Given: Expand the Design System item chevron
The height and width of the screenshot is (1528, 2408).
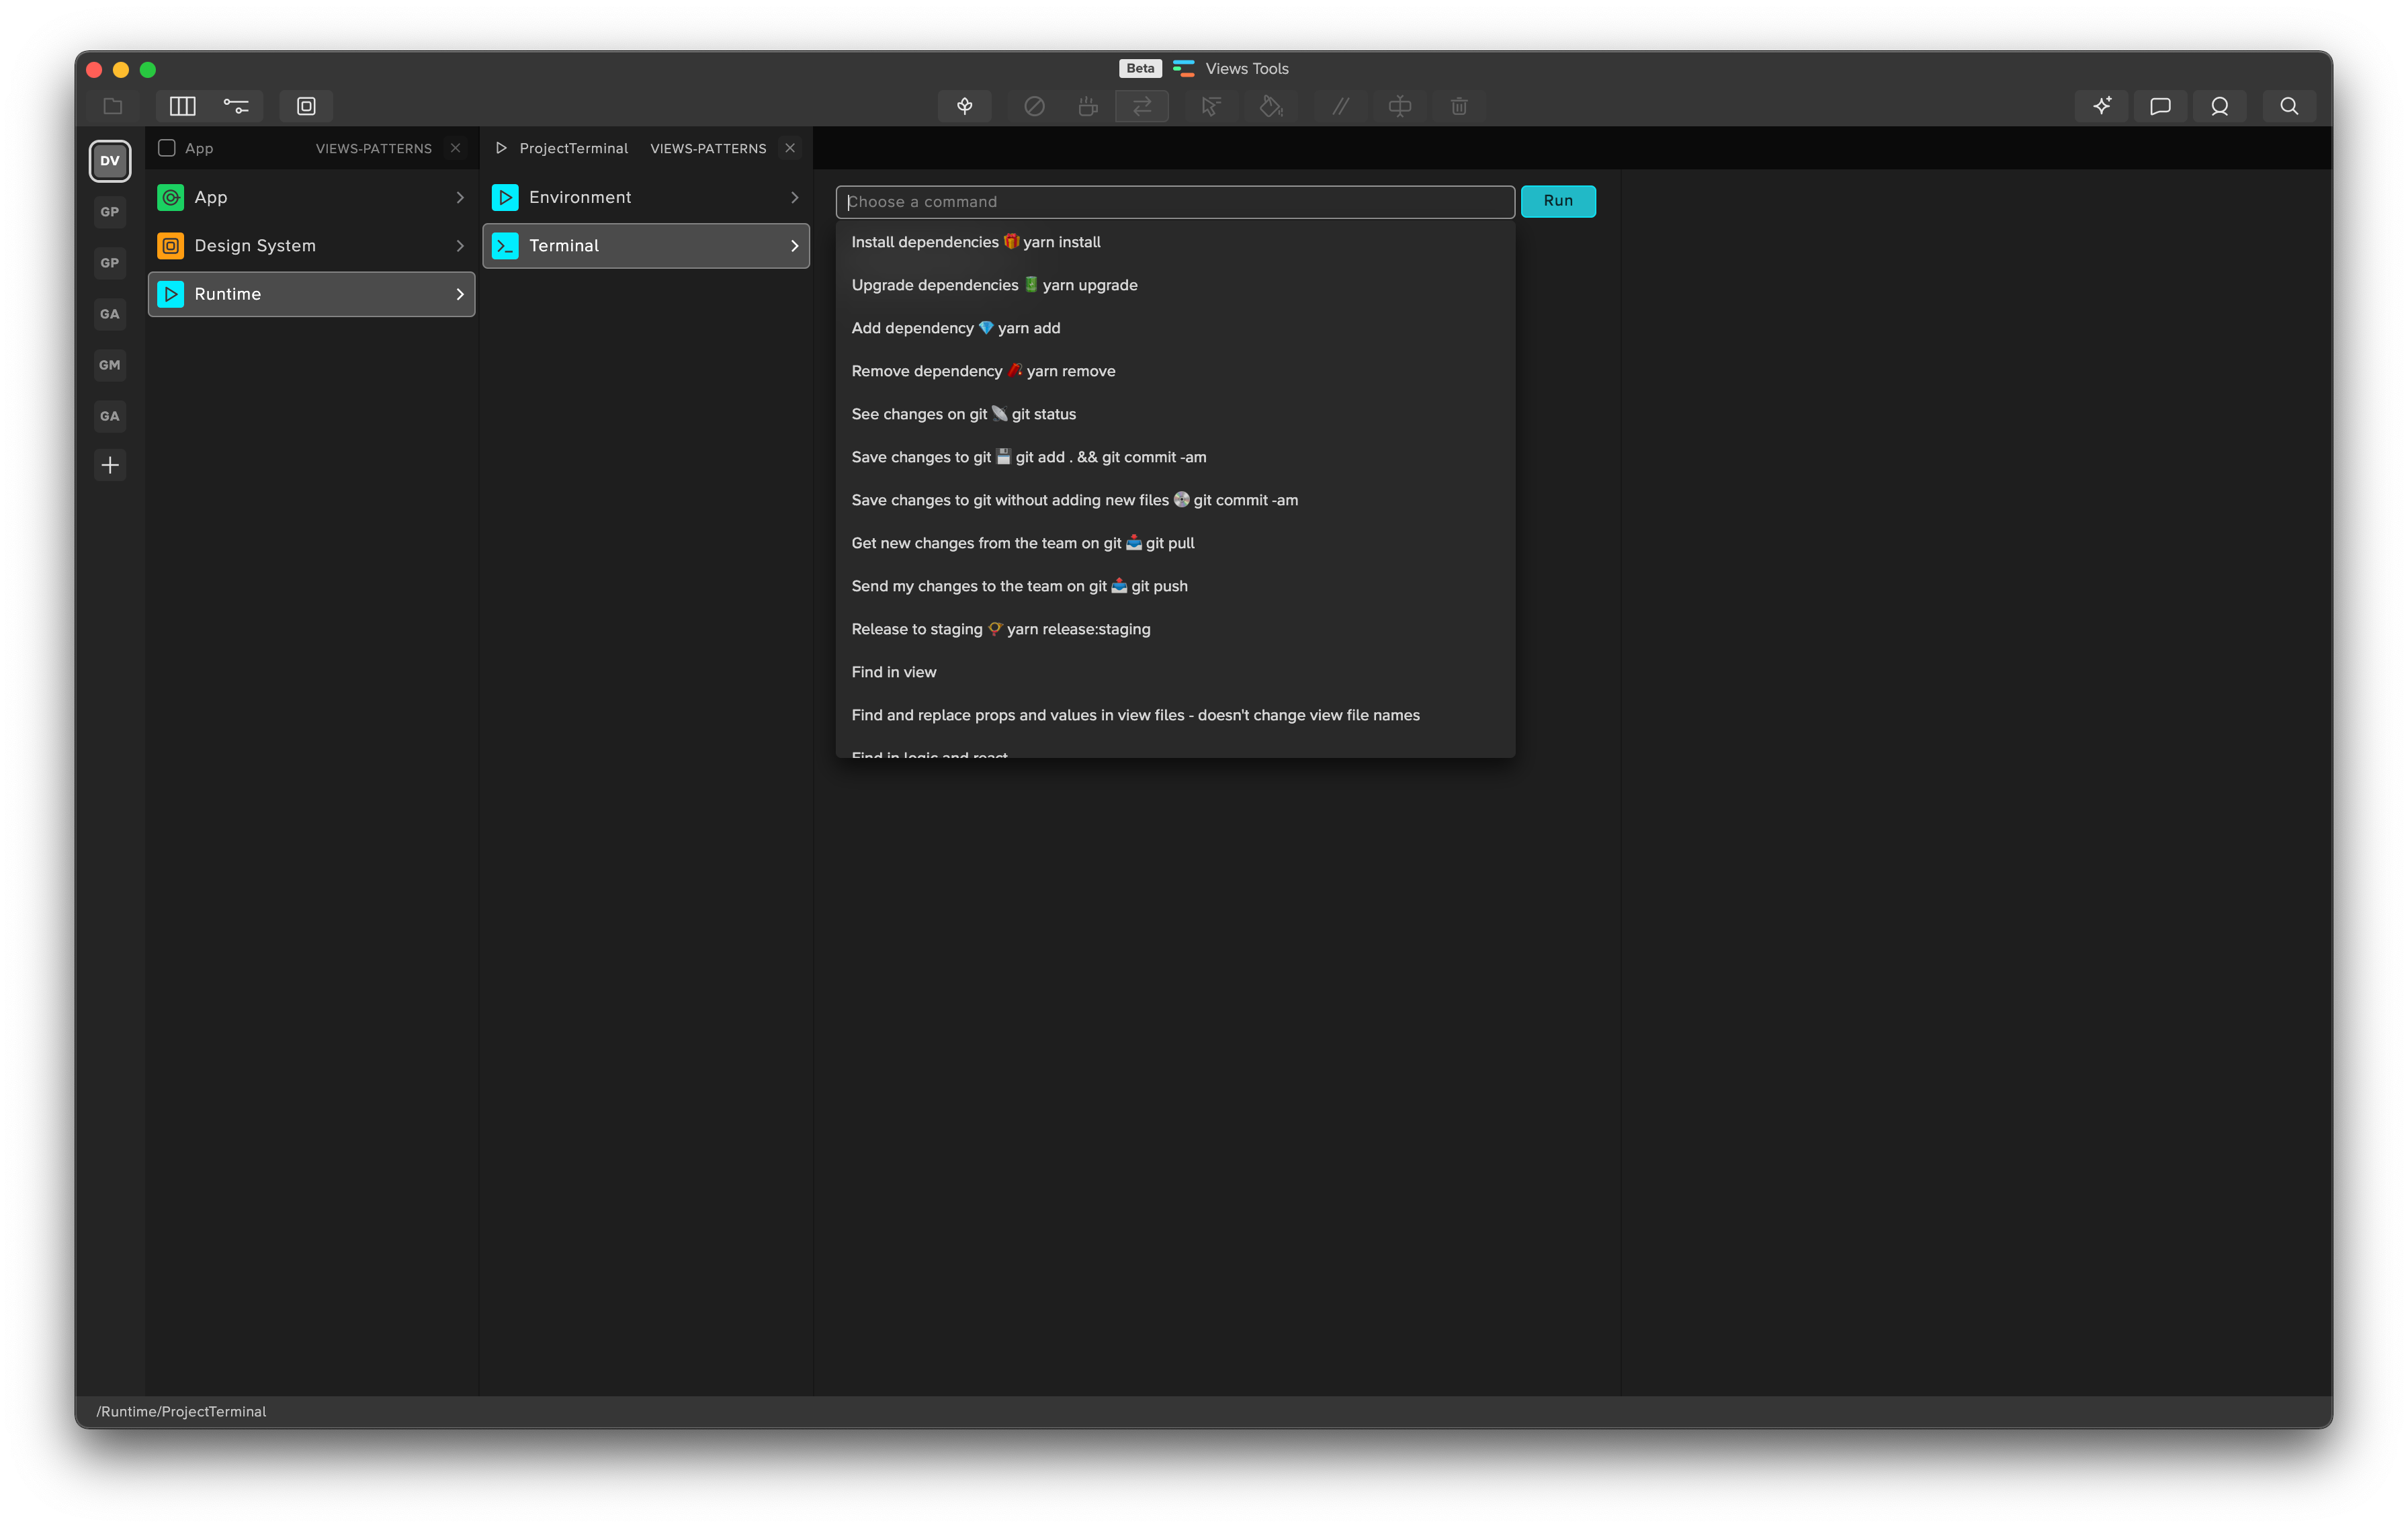Looking at the screenshot, I should tap(460, 246).
